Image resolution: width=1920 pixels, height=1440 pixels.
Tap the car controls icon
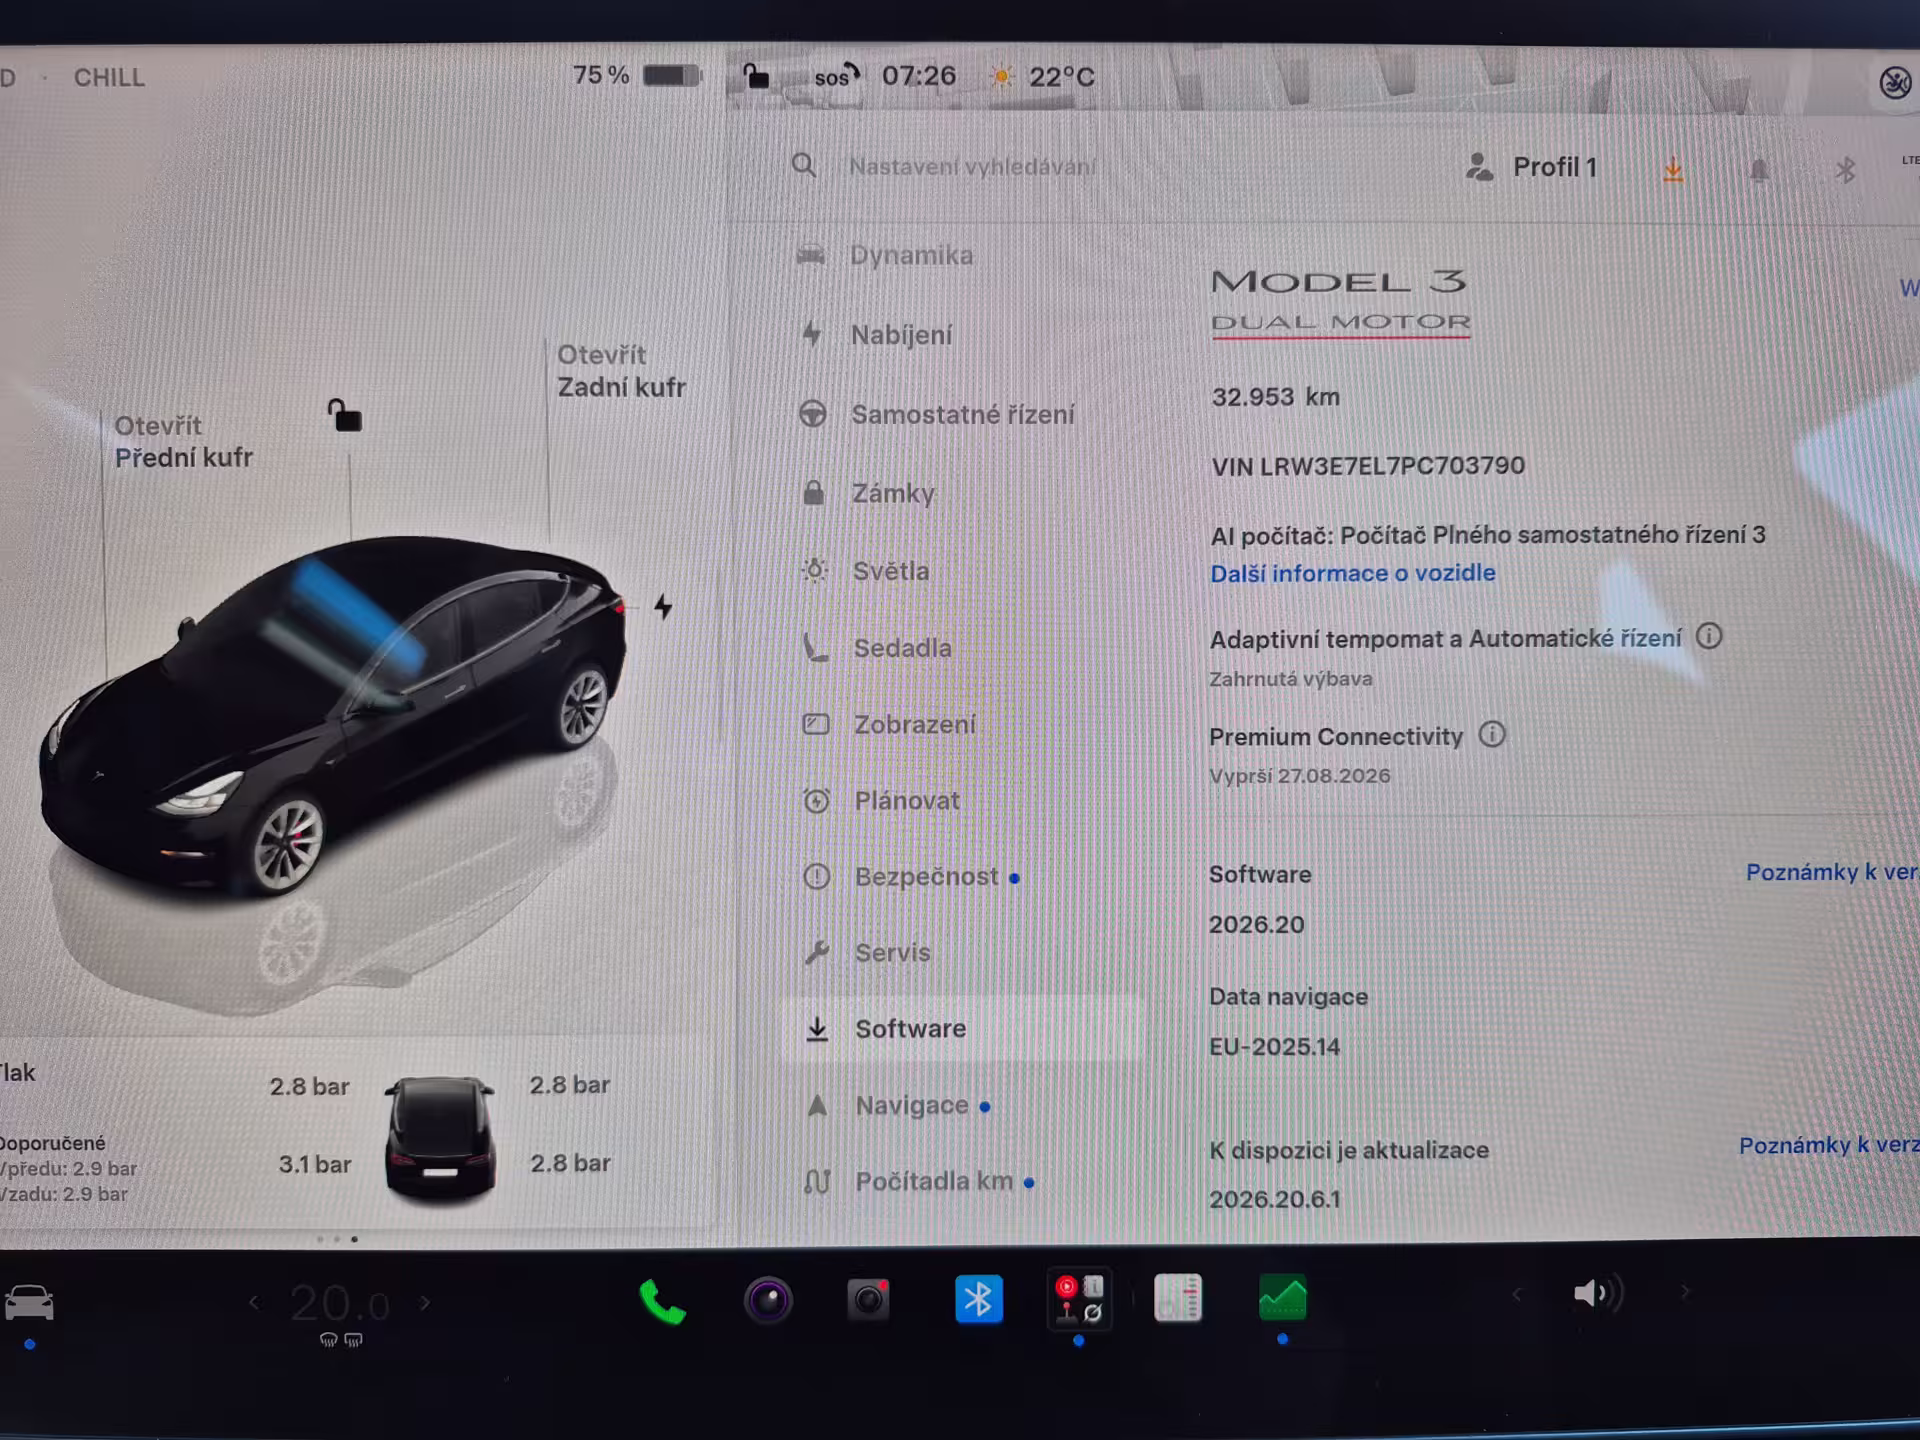point(29,1302)
